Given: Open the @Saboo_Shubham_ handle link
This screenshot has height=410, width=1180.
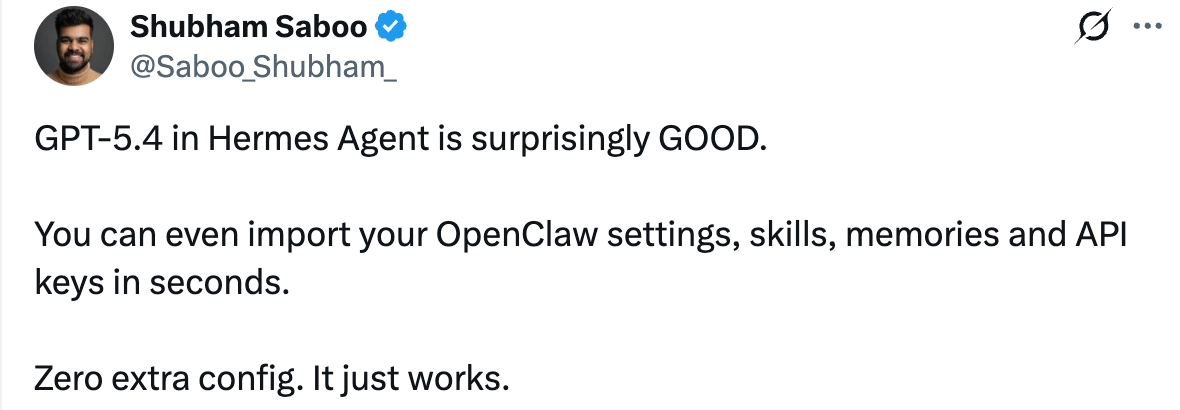Looking at the screenshot, I should [x=264, y=67].
